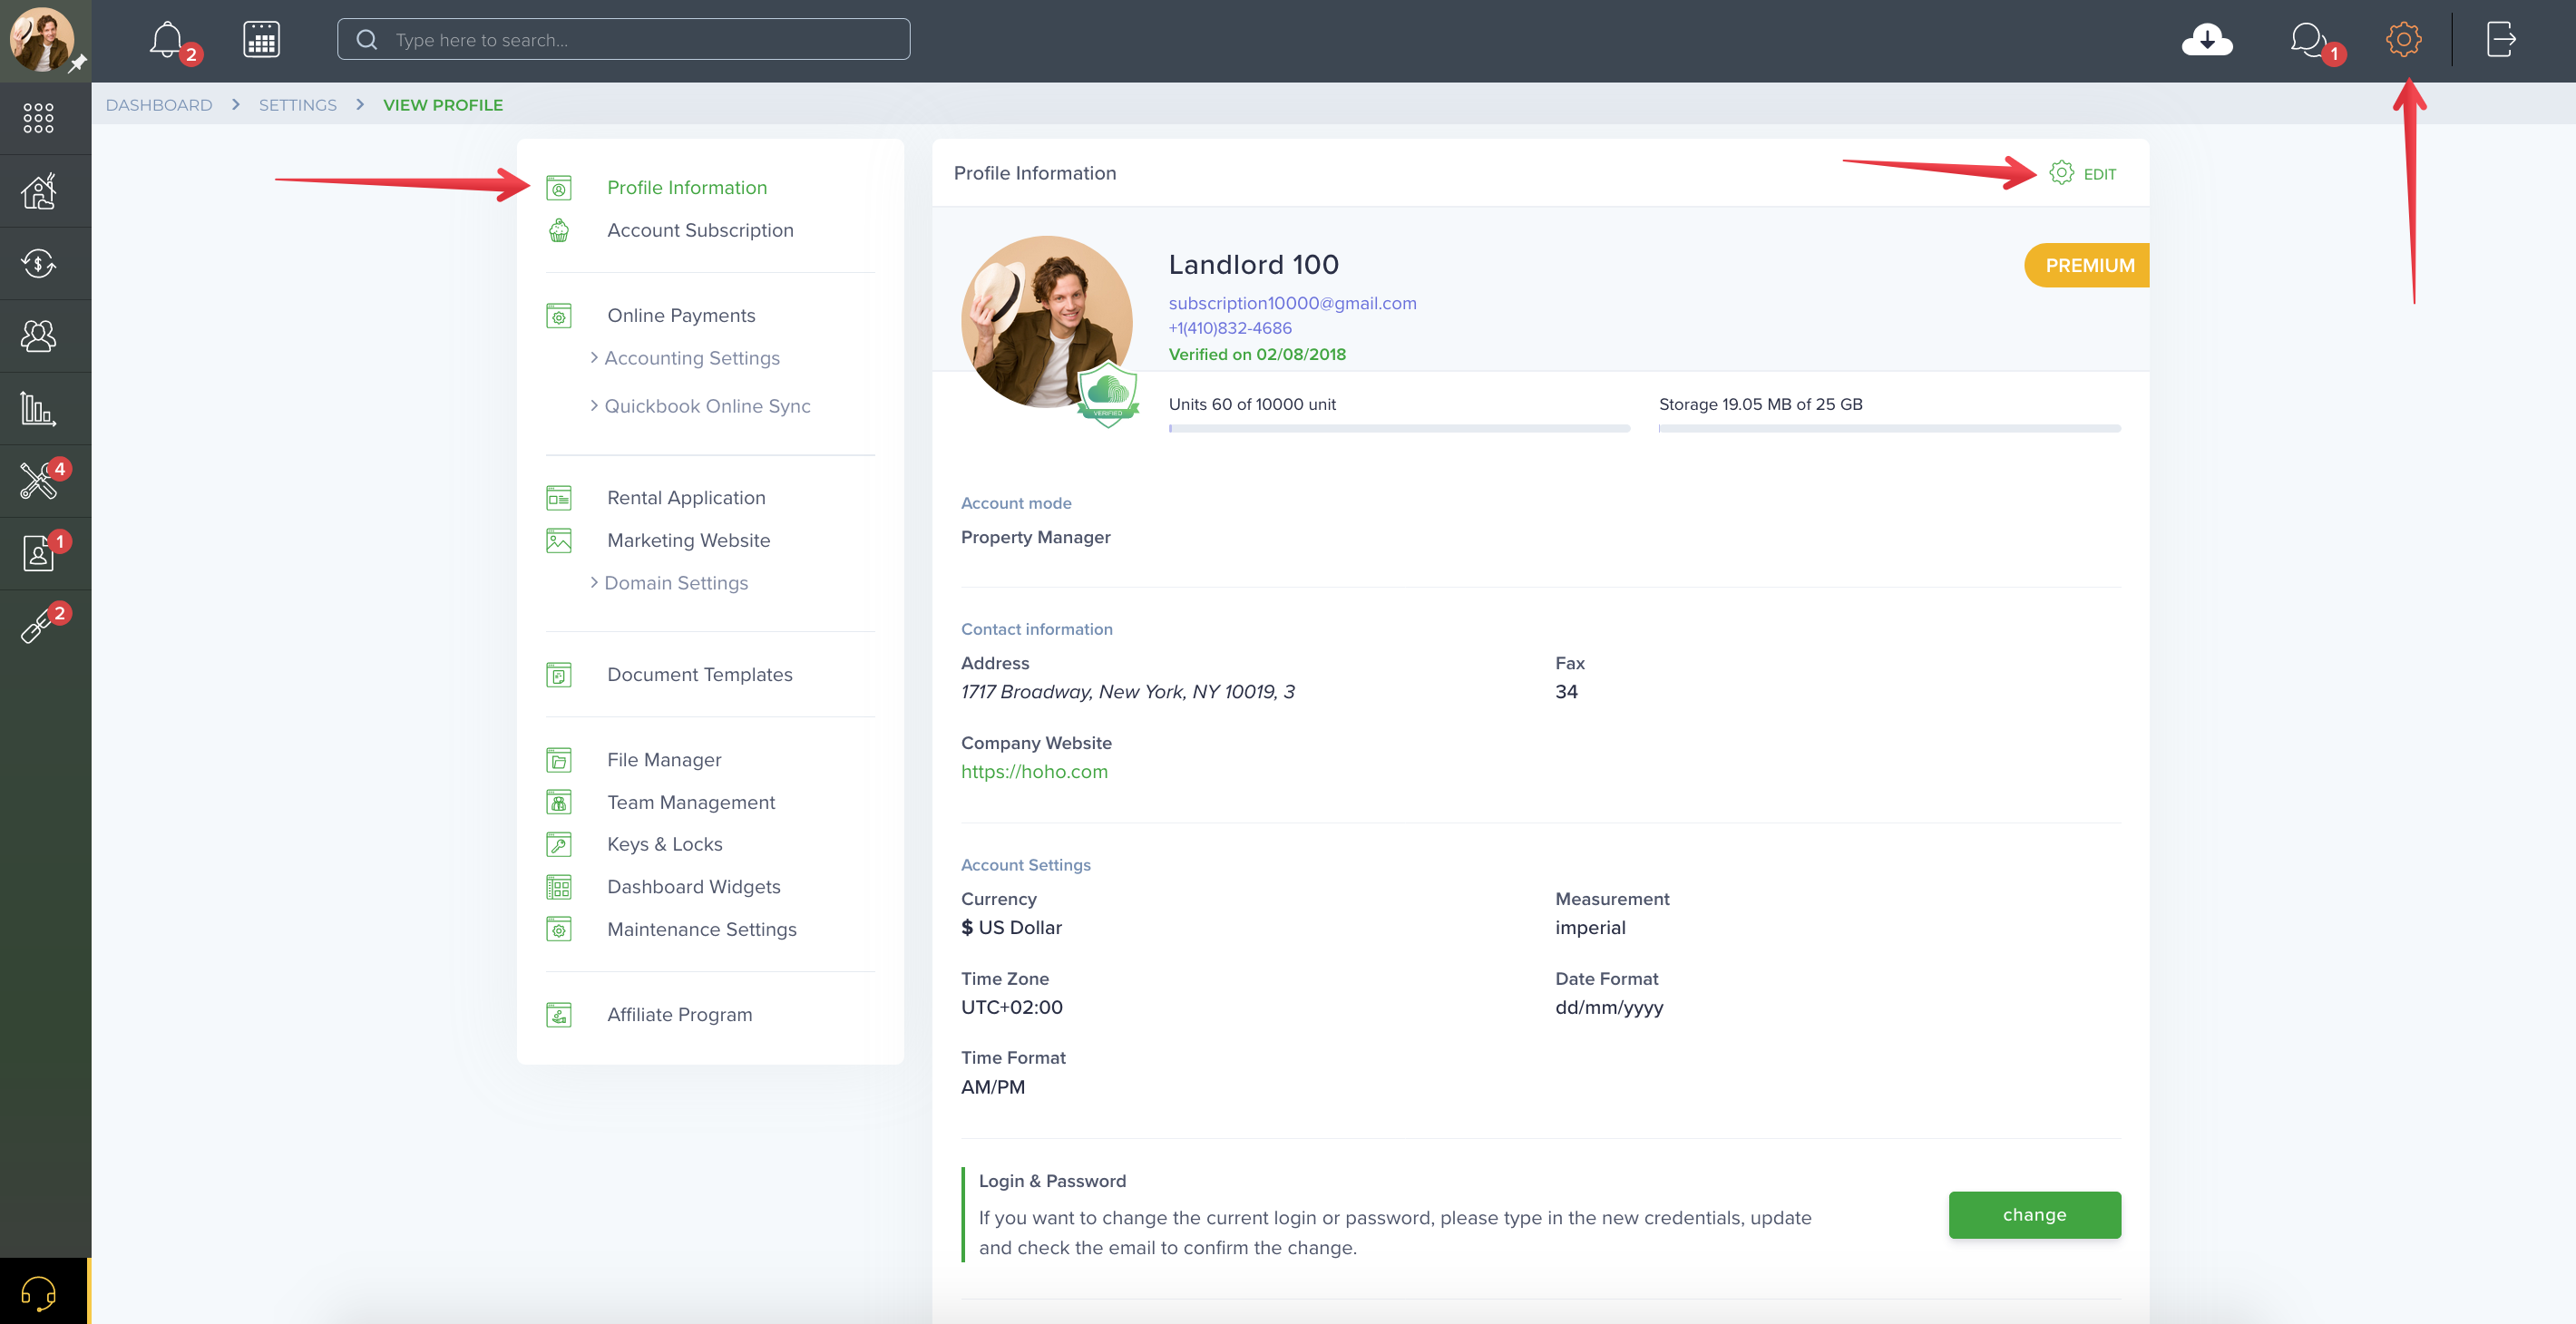Open the key handover icon with badge 2
Image resolution: width=2576 pixels, height=1324 pixels.
click(36, 626)
